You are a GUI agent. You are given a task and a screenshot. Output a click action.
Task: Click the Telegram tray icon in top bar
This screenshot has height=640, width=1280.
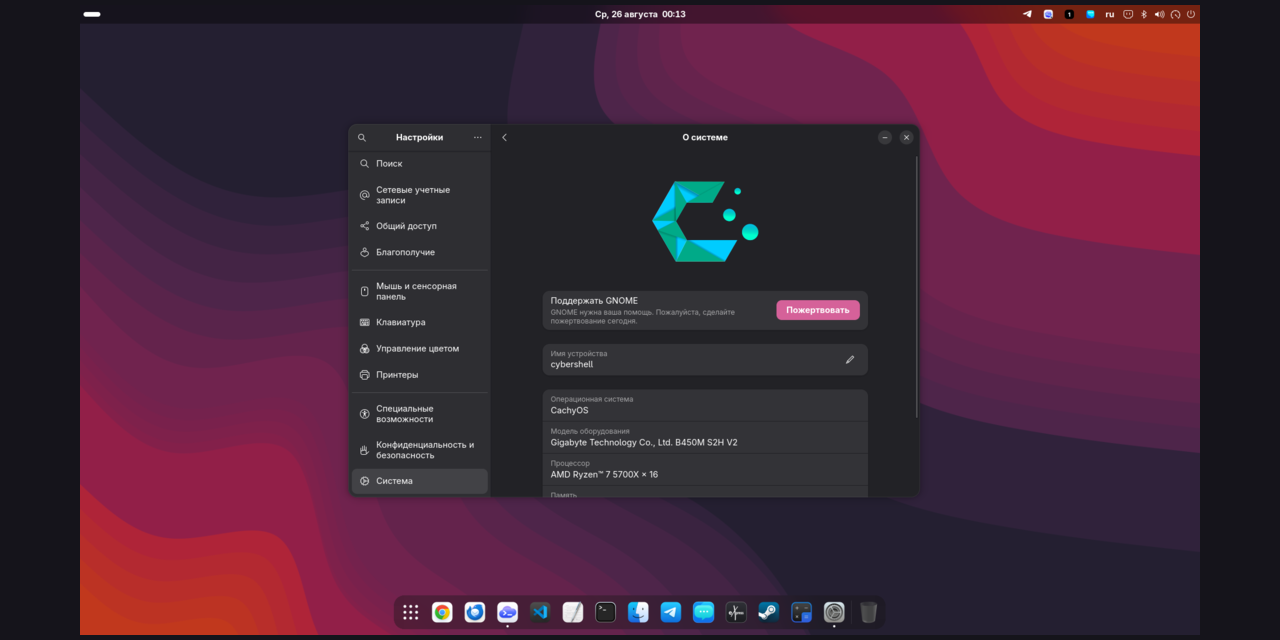[x=1027, y=14]
